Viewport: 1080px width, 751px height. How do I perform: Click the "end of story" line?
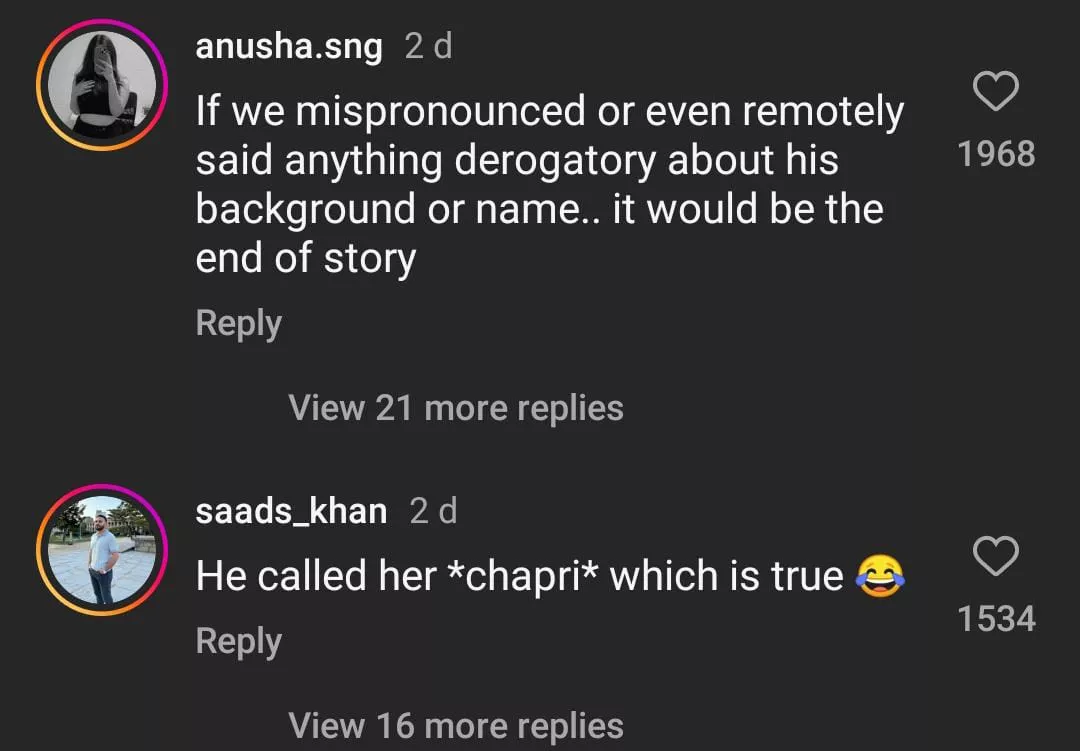tap(305, 259)
